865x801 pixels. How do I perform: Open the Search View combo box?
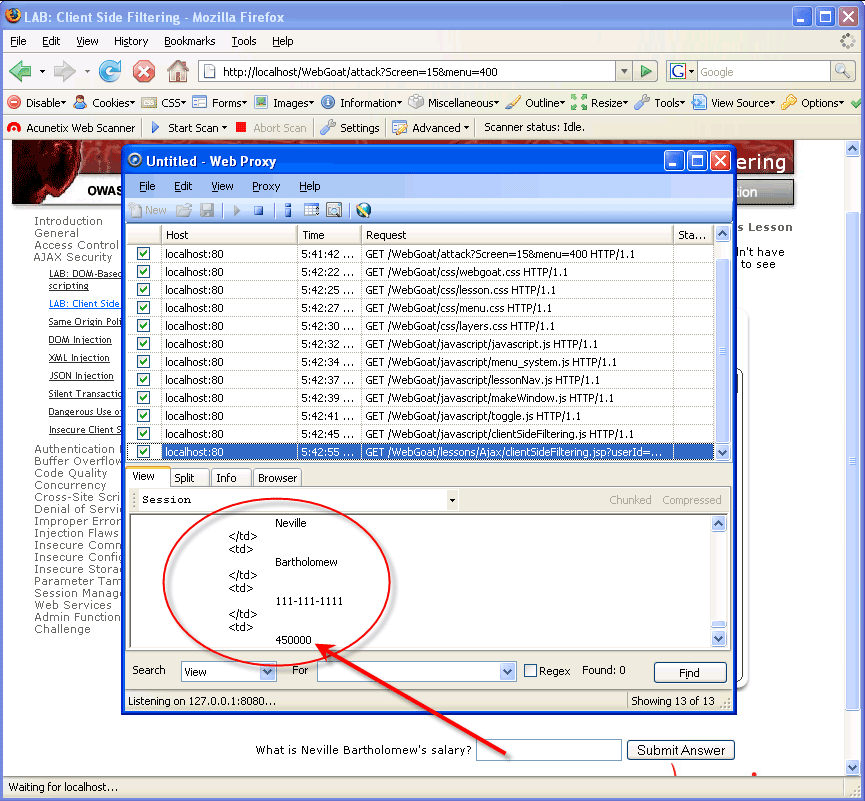268,672
